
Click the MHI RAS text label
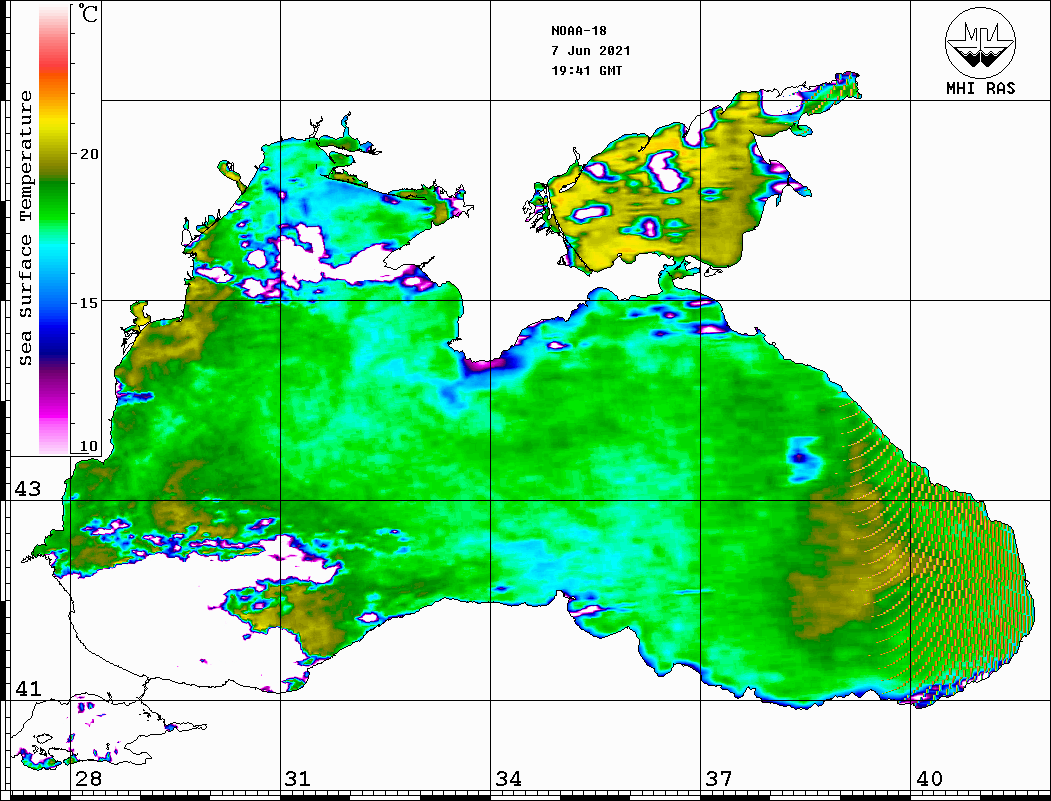point(980,88)
